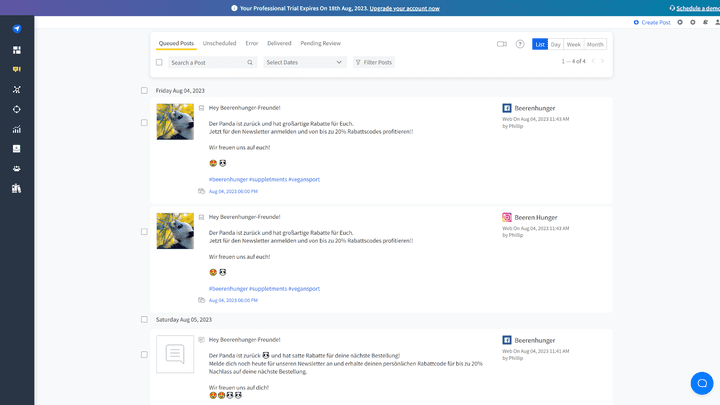Switch to the Unscheduled tab
This screenshot has height=405, width=720.
point(219,43)
